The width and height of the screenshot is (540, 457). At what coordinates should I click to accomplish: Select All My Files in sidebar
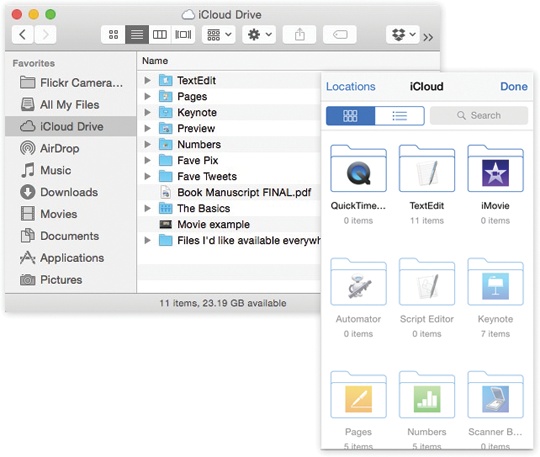click(71, 105)
